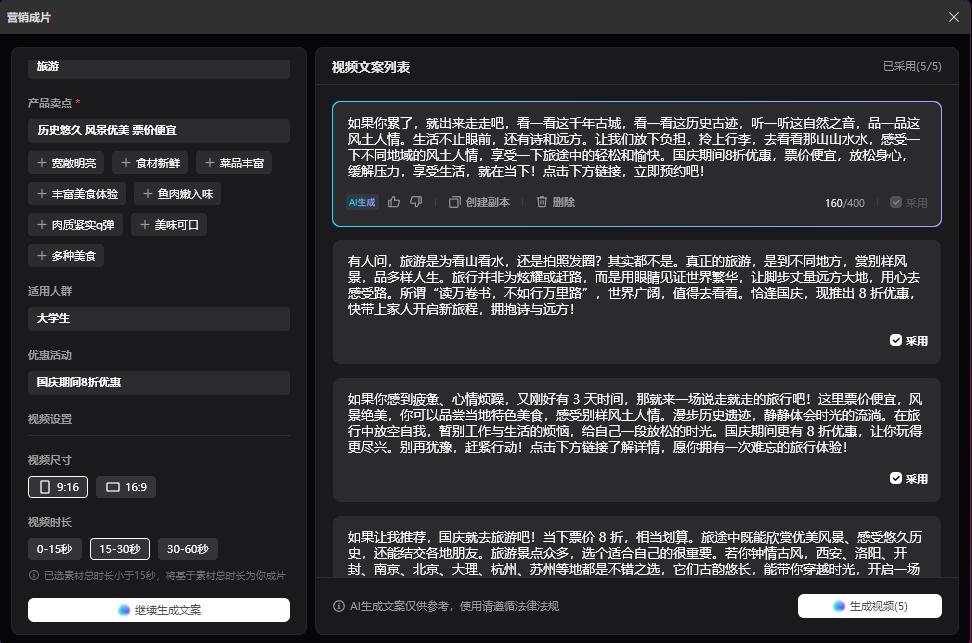Viewport: 972px width, 643px height.
Task: Add the 食材新鲜 selling point tag
Action: [150, 163]
